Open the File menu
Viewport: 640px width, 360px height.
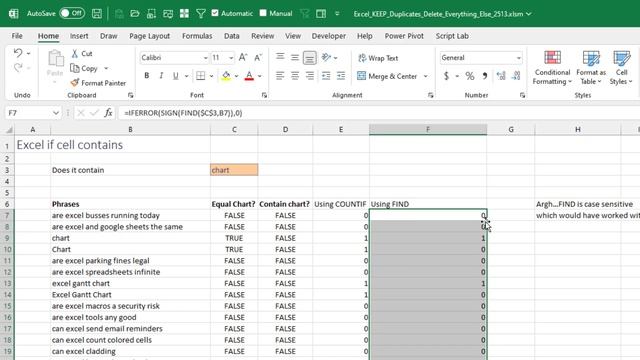(17, 36)
